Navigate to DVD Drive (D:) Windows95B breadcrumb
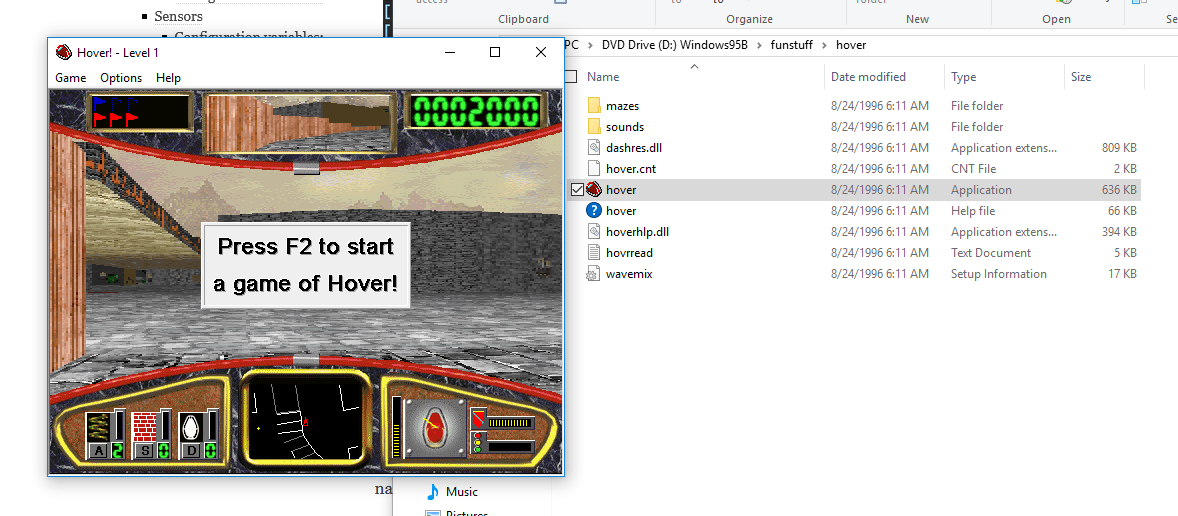 pyautogui.click(x=675, y=45)
